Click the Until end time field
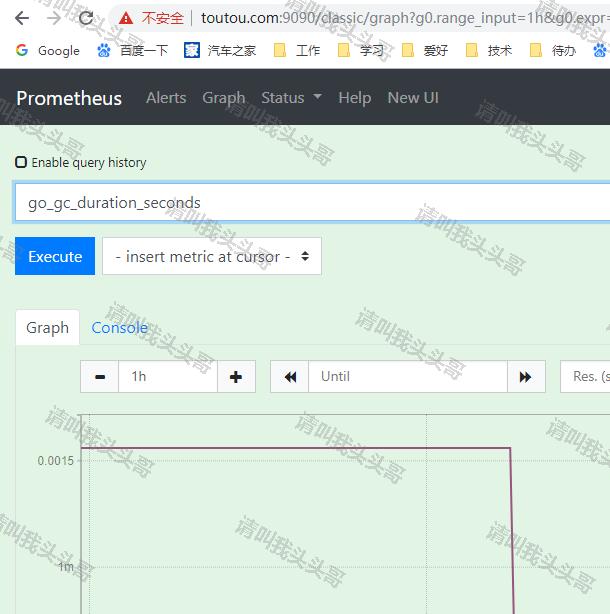Viewport: 610px width, 614px height. tap(408, 377)
